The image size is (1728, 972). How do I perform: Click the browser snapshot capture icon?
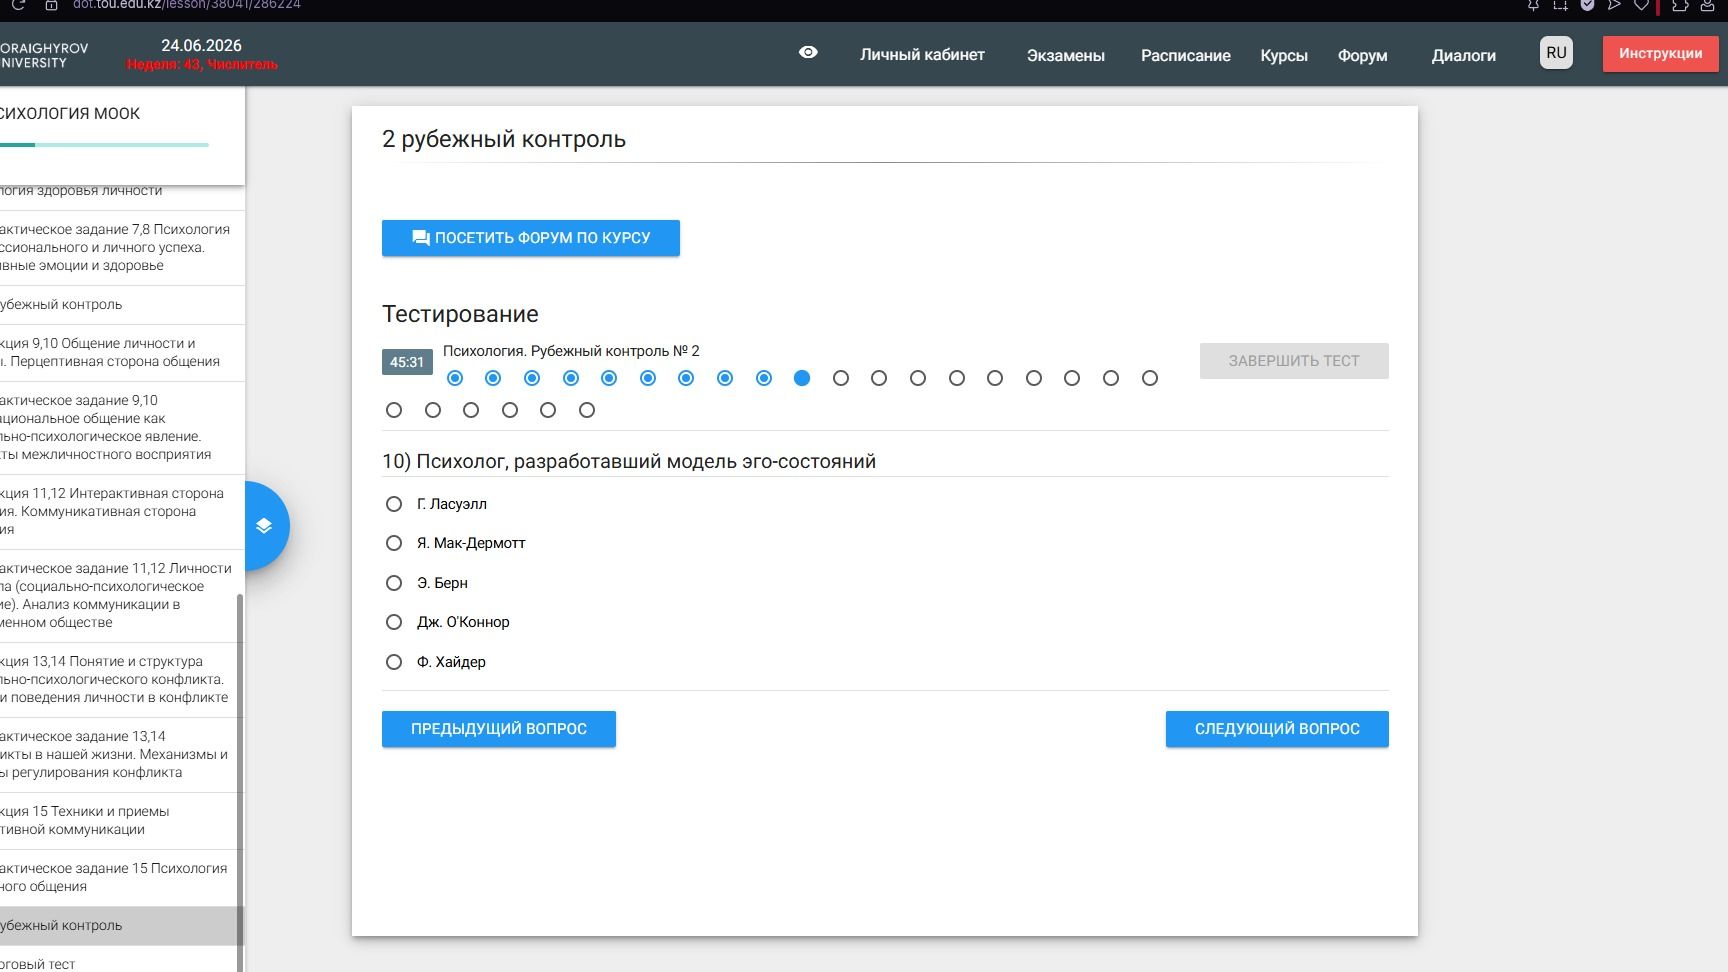click(x=1560, y=5)
